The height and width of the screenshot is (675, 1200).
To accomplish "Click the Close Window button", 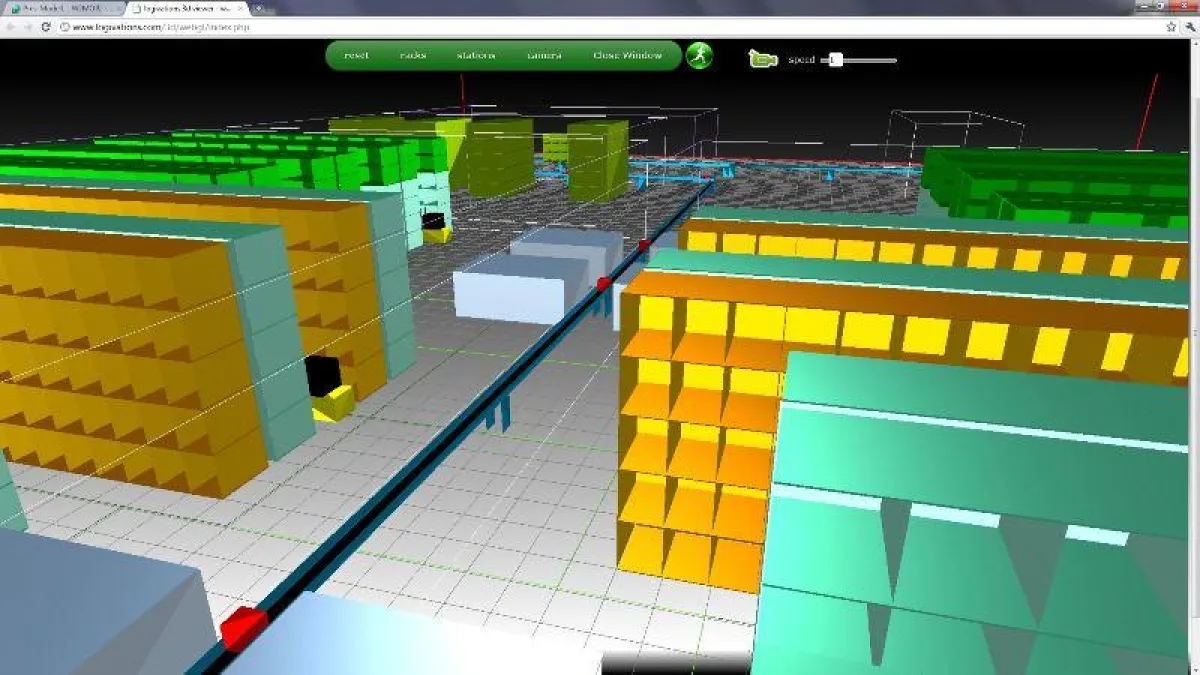I will click(x=630, y=57).
